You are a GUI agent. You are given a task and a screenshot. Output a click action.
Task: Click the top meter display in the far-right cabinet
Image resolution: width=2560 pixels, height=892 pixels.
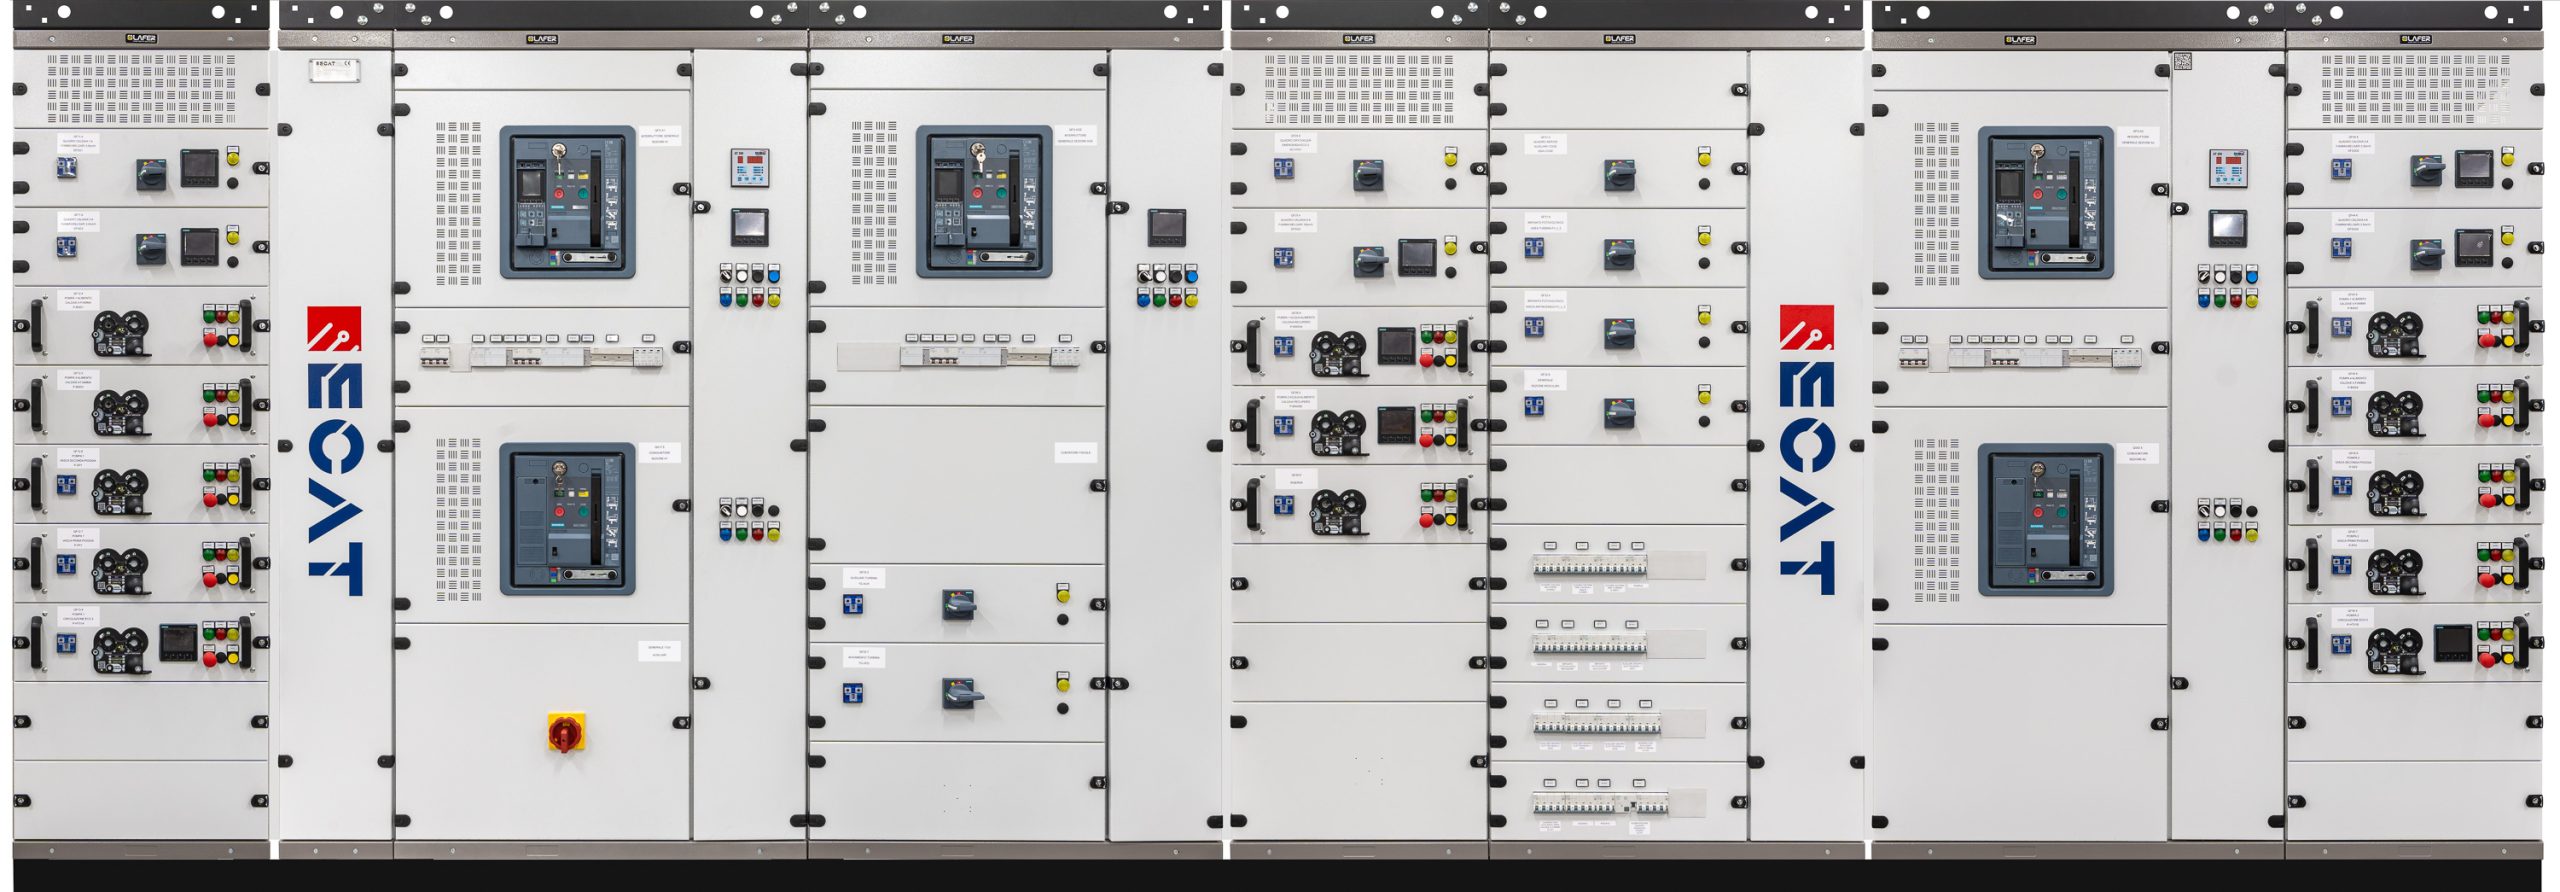(2474, 168)
